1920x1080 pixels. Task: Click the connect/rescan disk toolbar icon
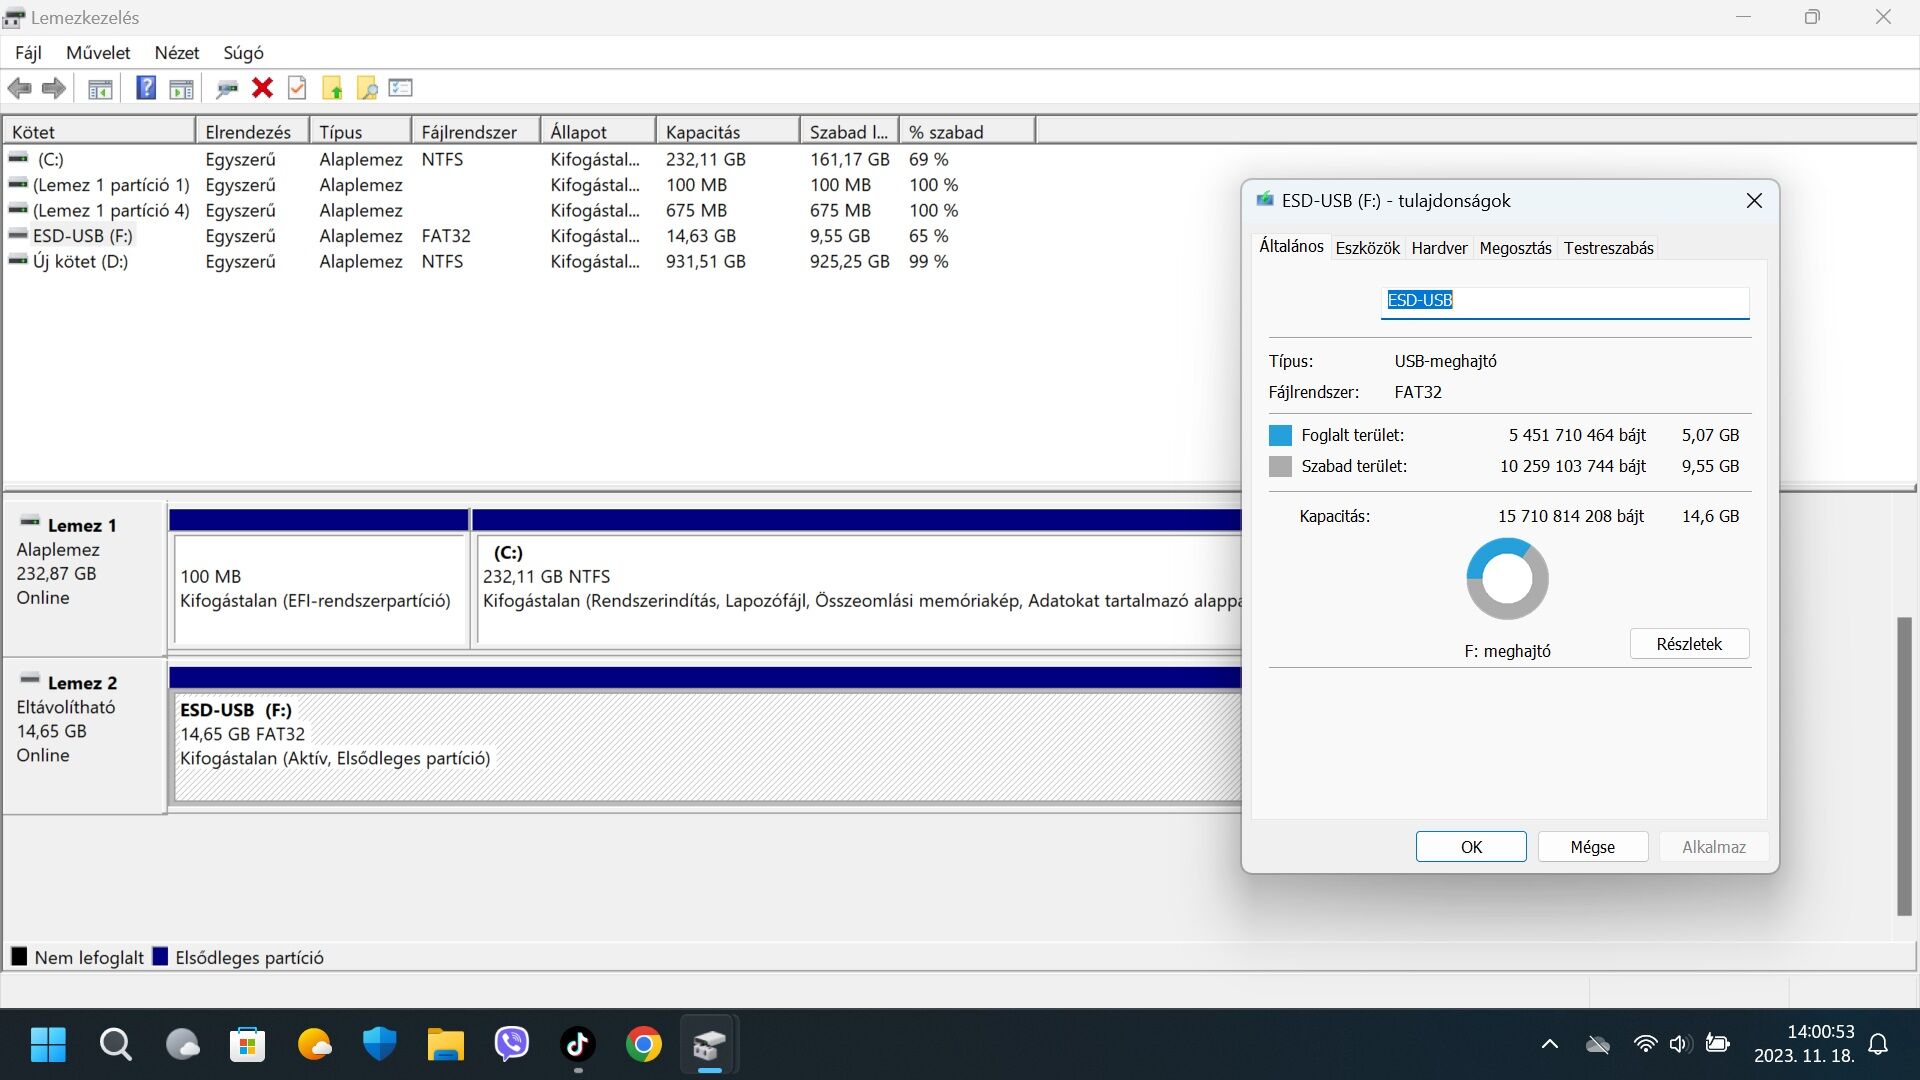coord(227,88)
